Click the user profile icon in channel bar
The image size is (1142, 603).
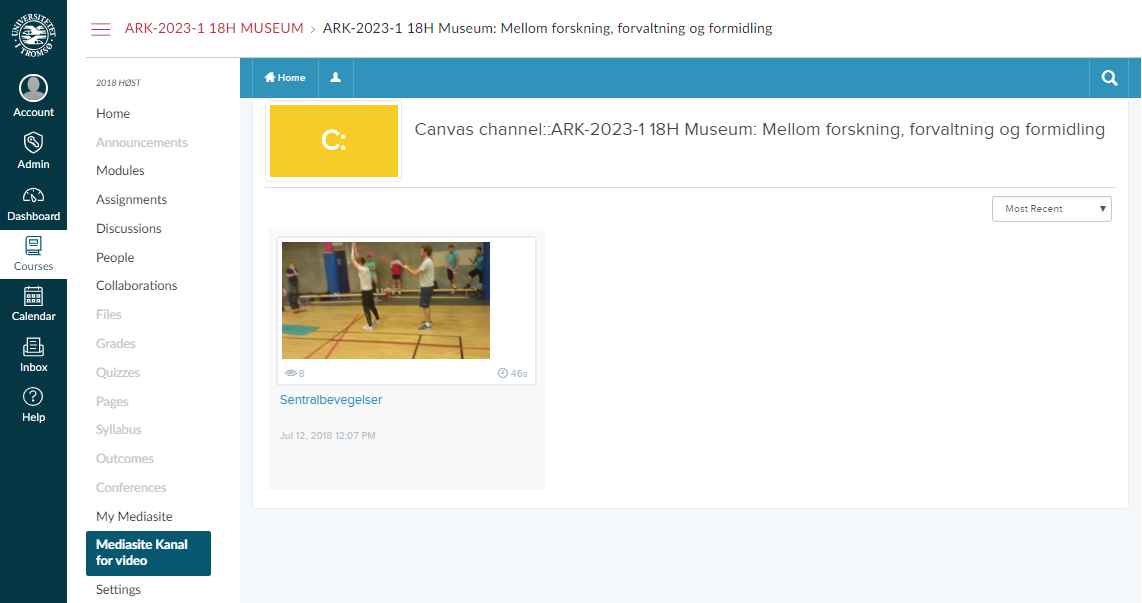click(x=336, y=78)
